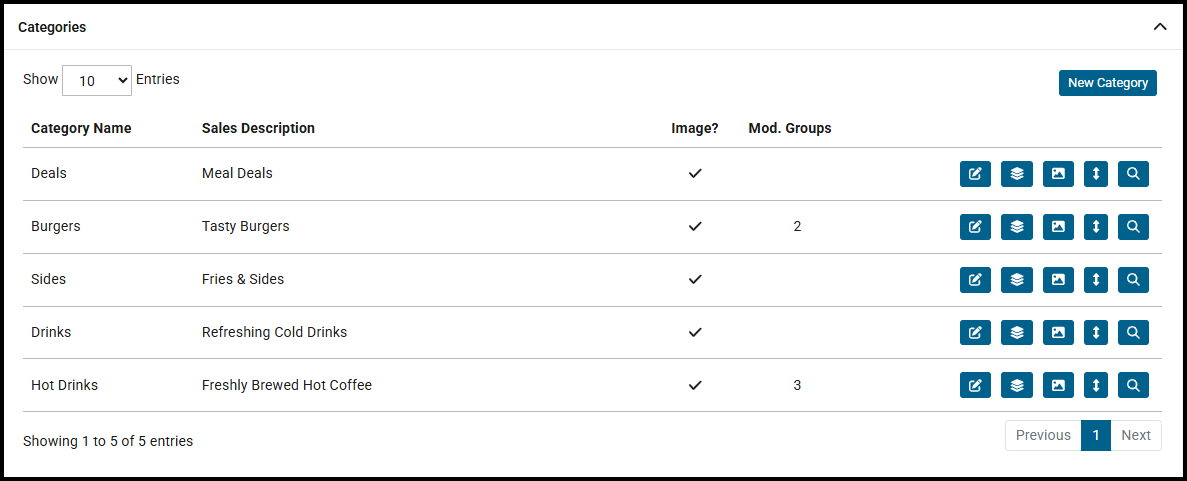Viewport: 1187px width, 481px height.
Task: Select page 1 in pagination
Action: click(x=1095, y=435)
